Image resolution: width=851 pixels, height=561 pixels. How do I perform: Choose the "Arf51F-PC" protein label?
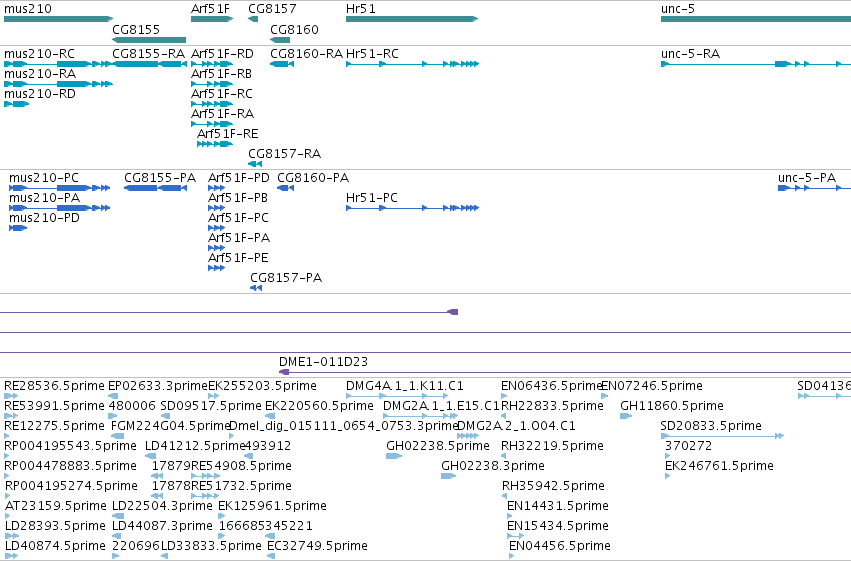click(x=238, y=218)
